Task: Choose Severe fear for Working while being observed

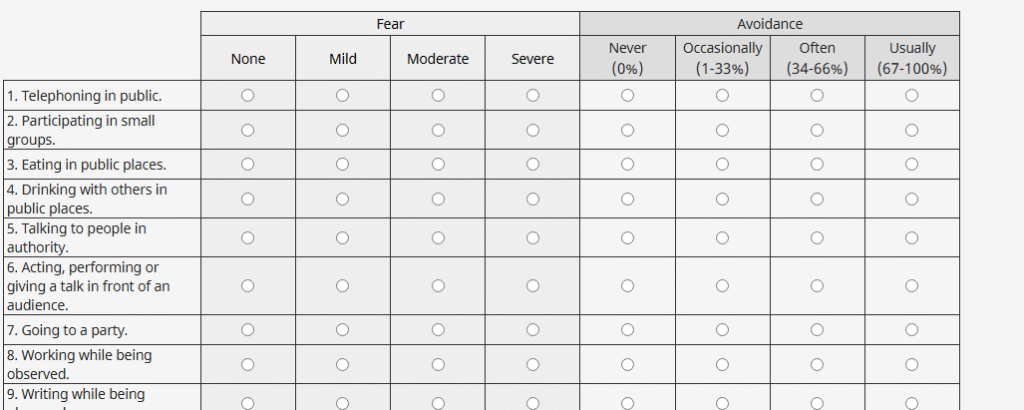Action: point(533,364)
